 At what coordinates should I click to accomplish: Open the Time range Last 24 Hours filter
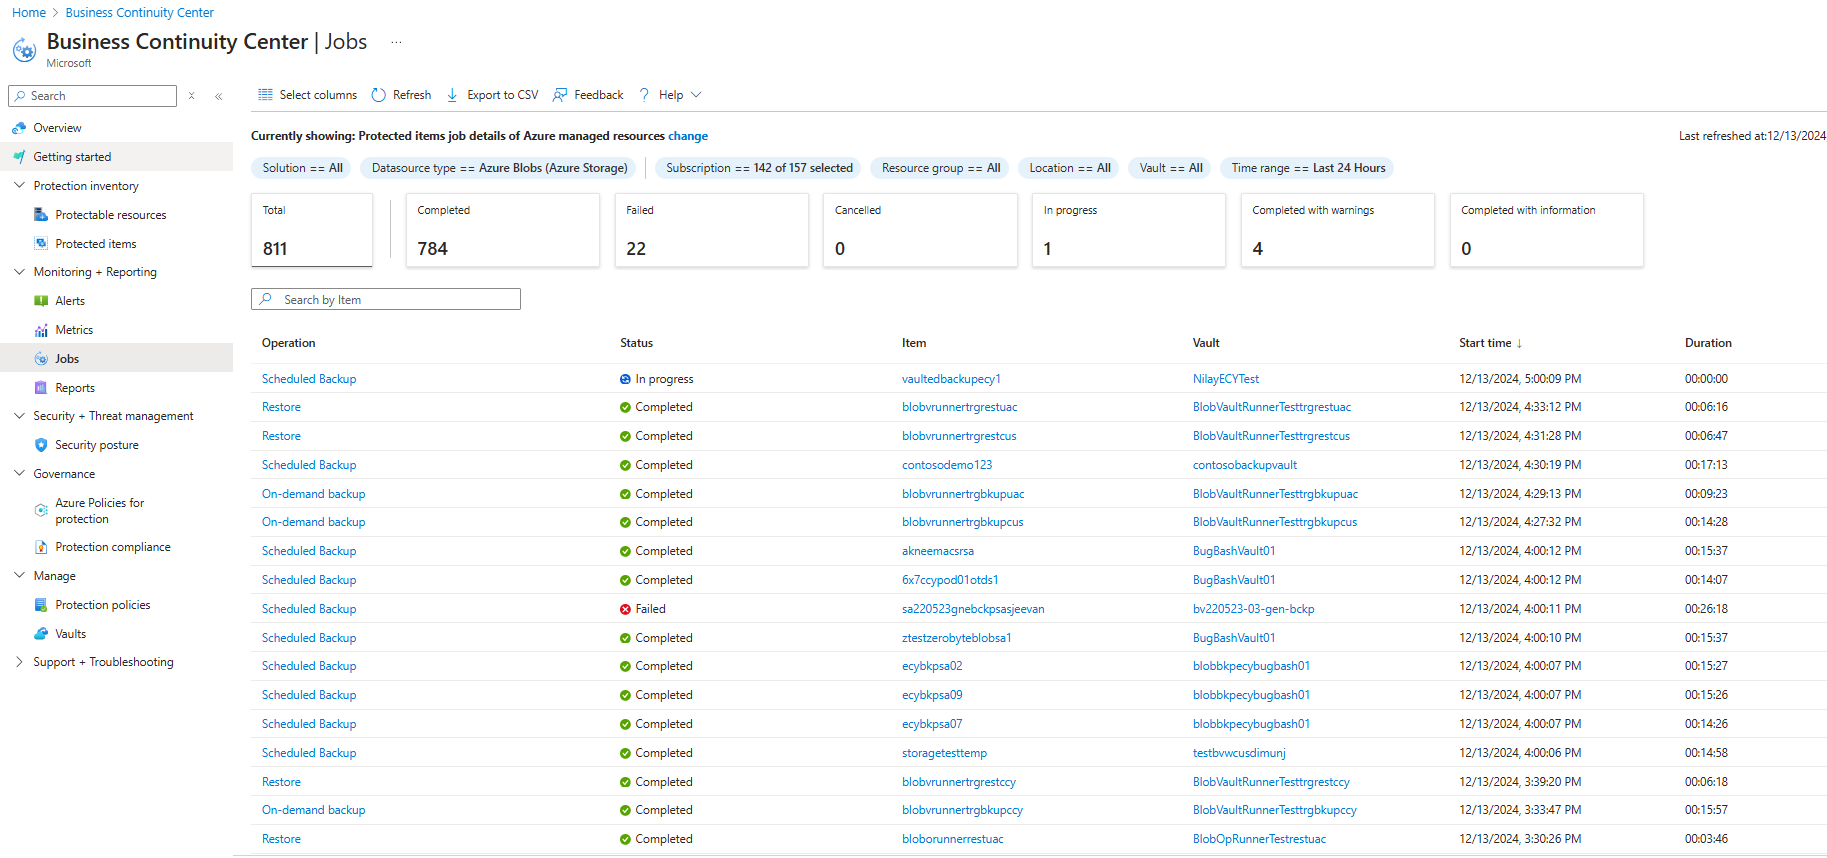point(1308,168)
